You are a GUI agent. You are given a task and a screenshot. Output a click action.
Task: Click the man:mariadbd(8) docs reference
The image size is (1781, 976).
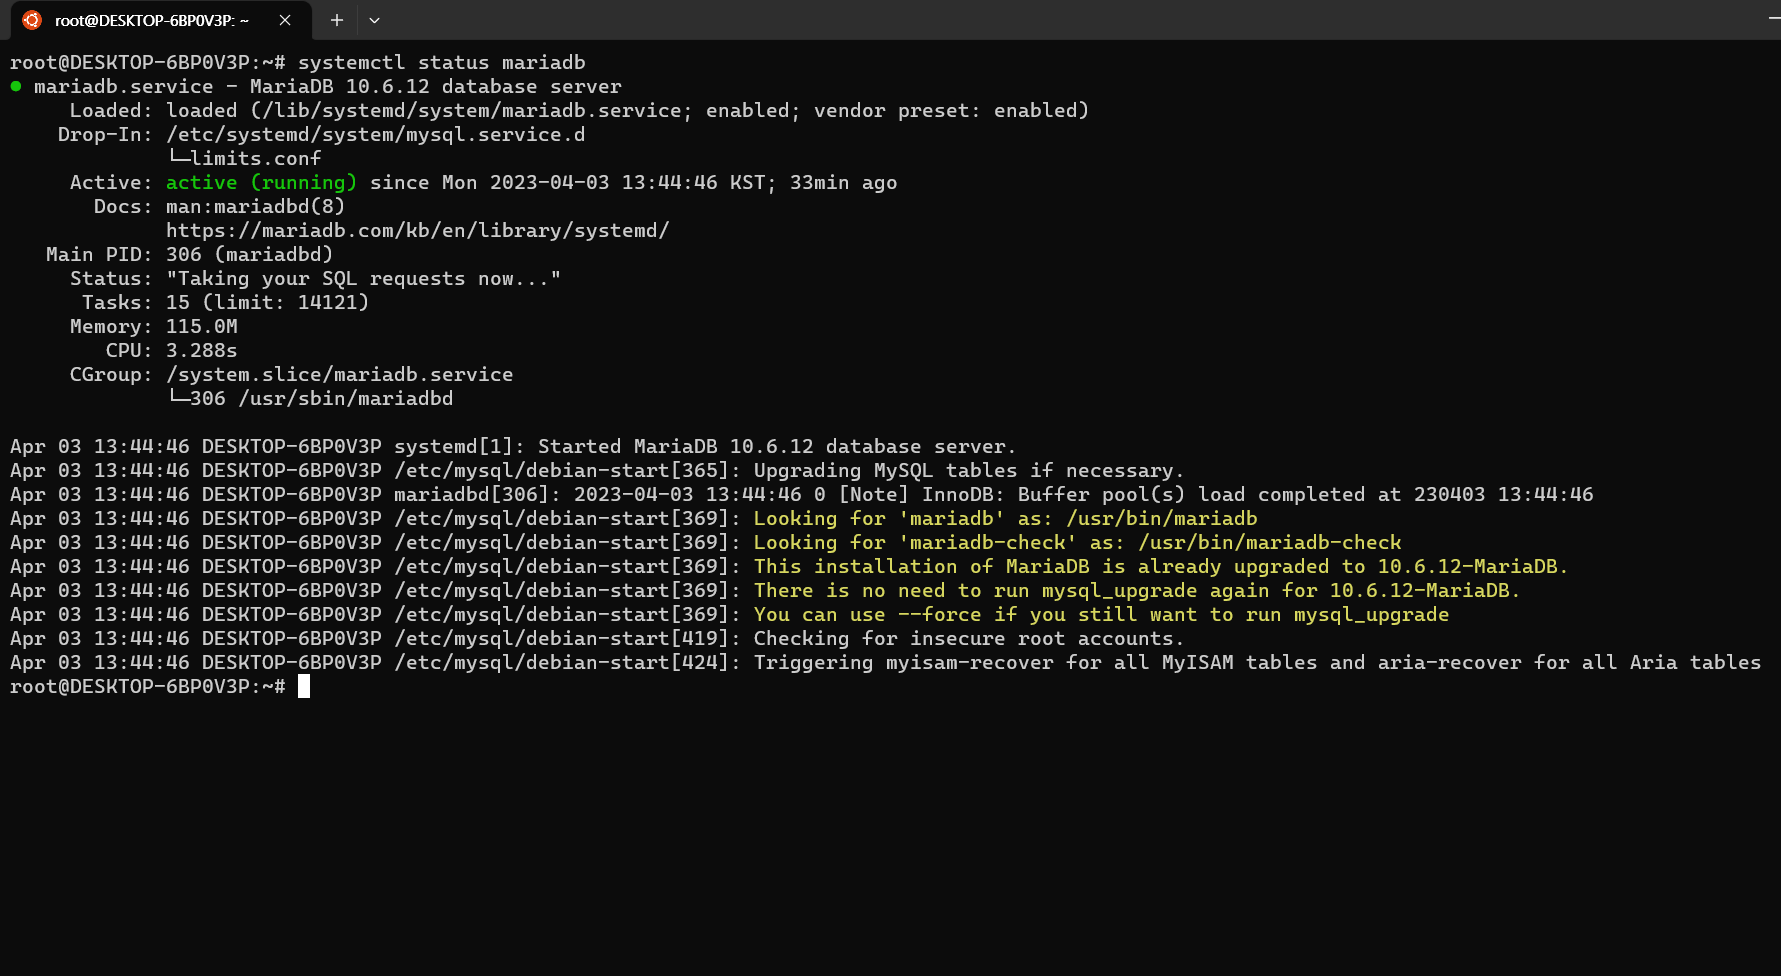(255, 207)
